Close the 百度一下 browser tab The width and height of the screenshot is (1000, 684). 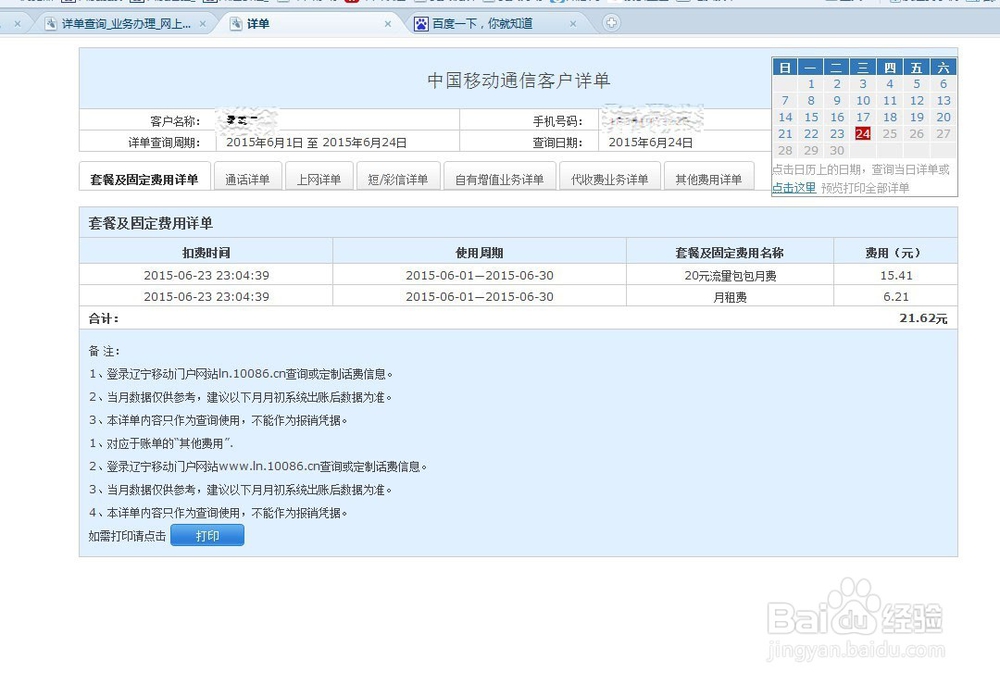click(573, 24)
